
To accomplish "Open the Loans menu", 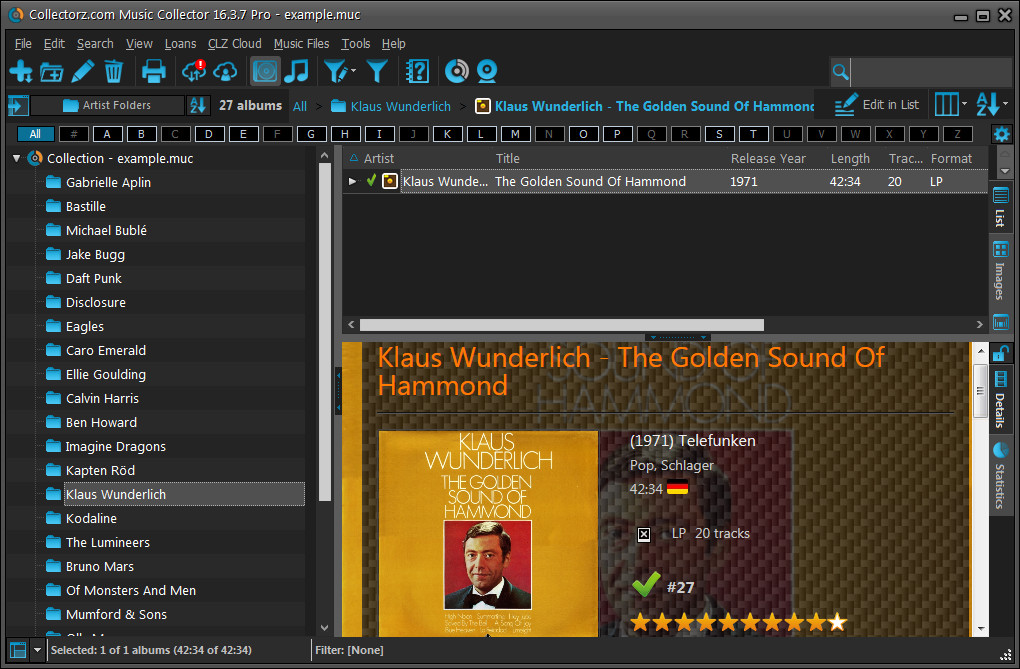I will coord(180,44).
